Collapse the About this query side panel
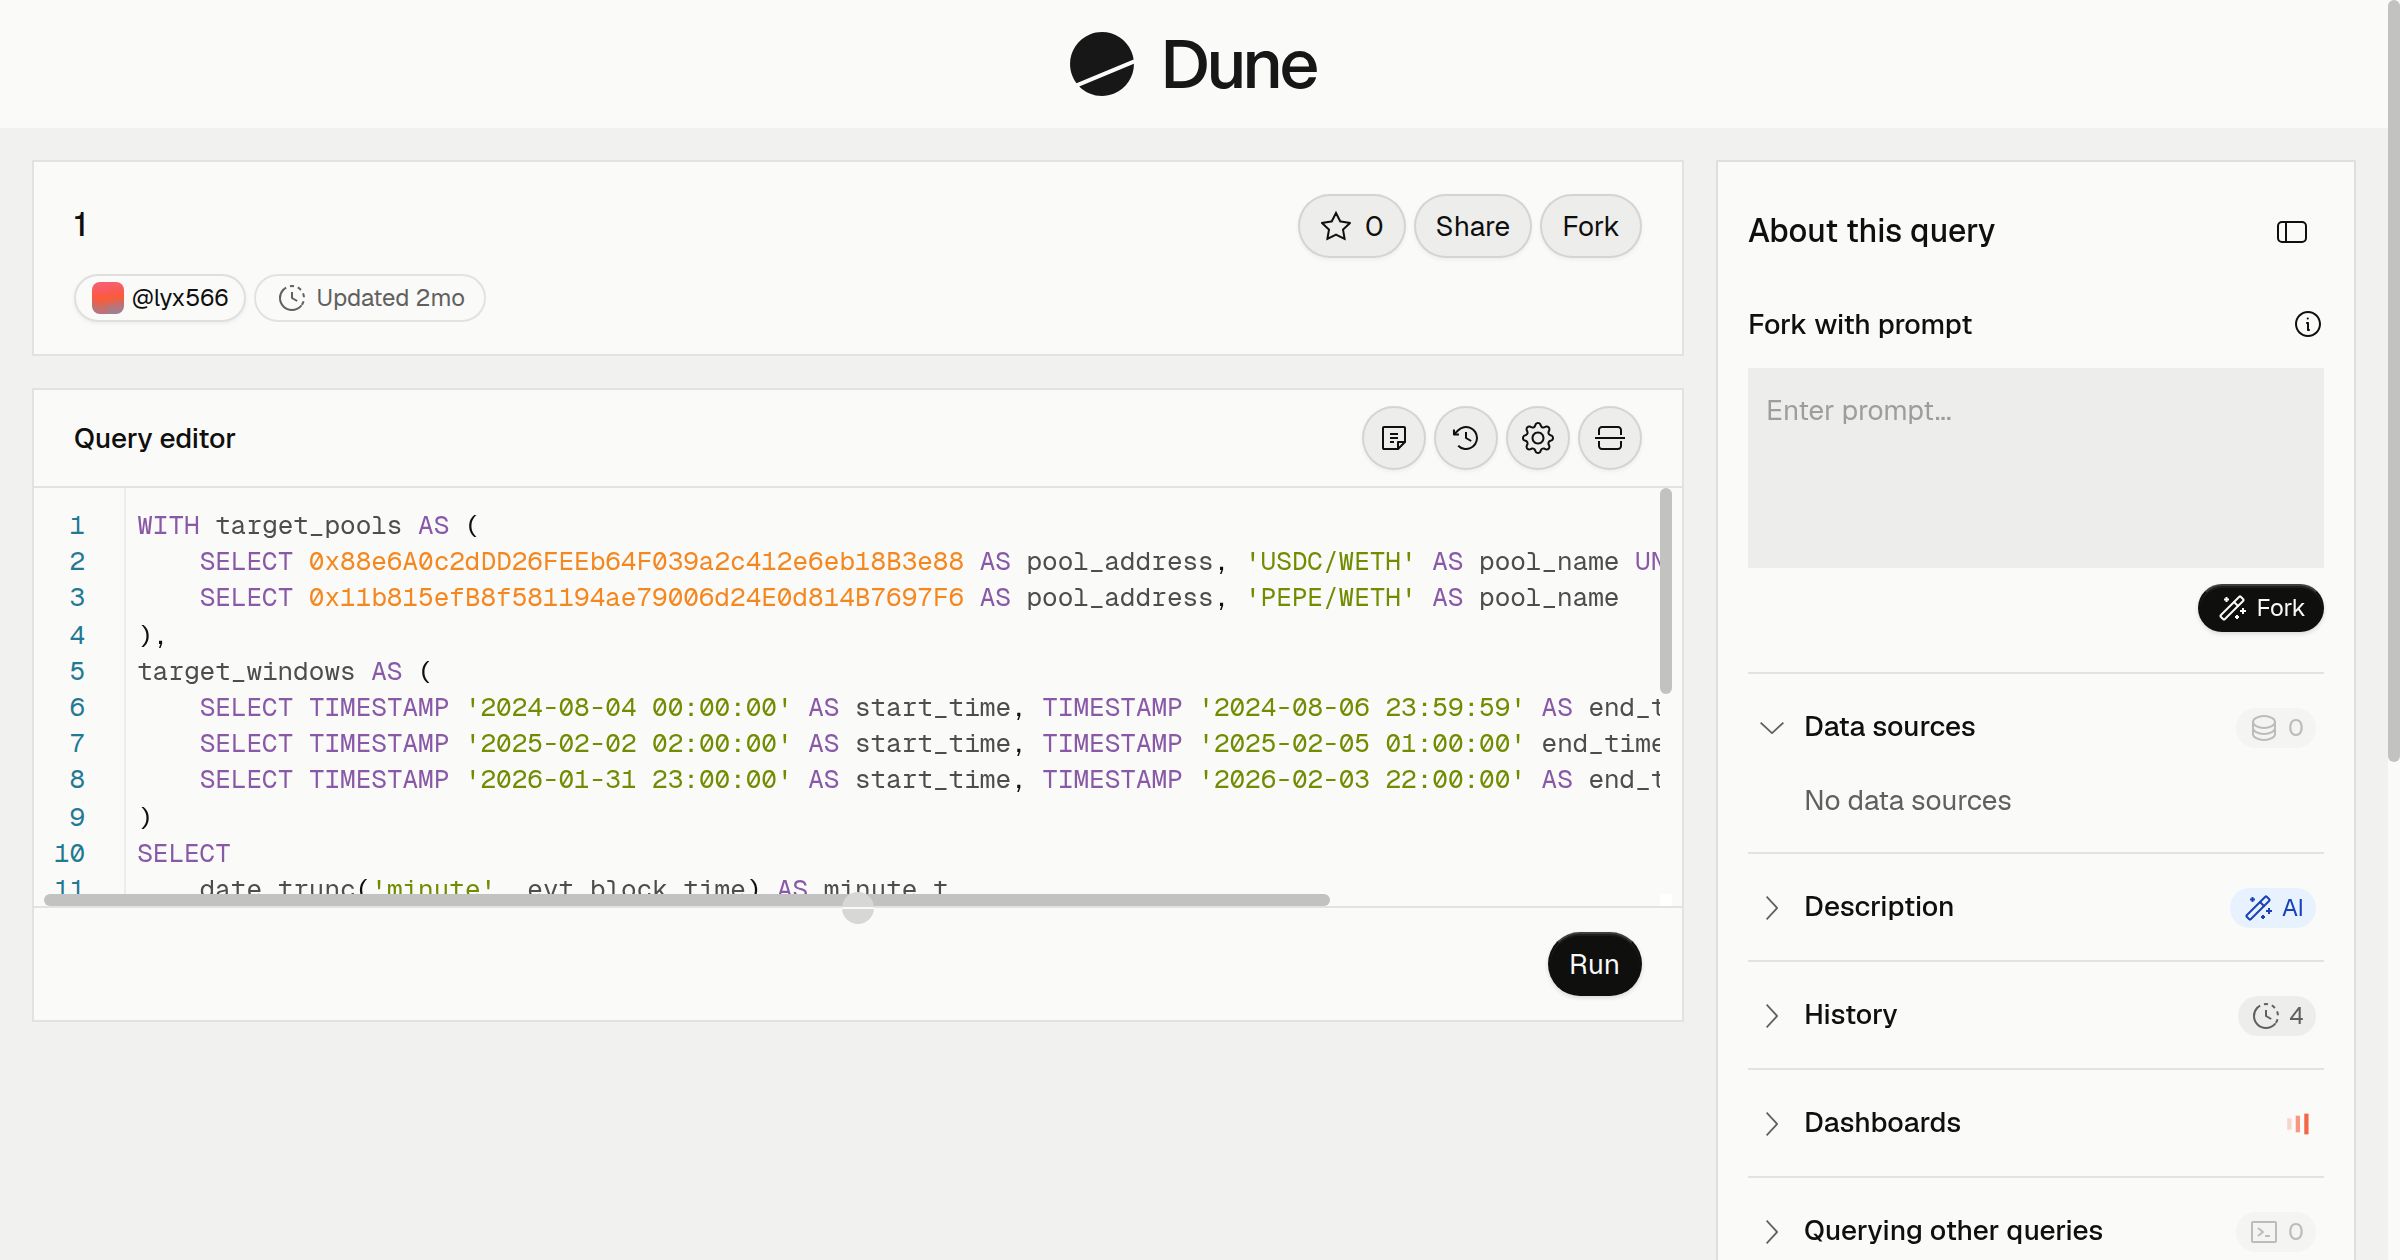 pyautogui.click(x=2291, y=232)
